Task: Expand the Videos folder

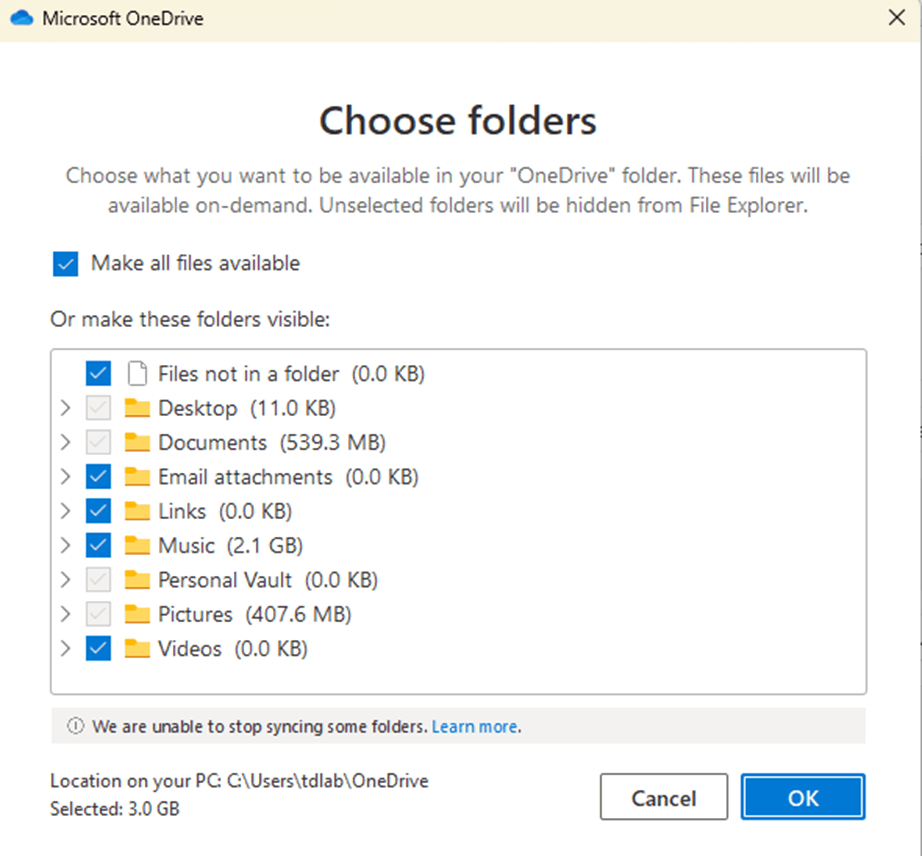Action: click(65, 648)
